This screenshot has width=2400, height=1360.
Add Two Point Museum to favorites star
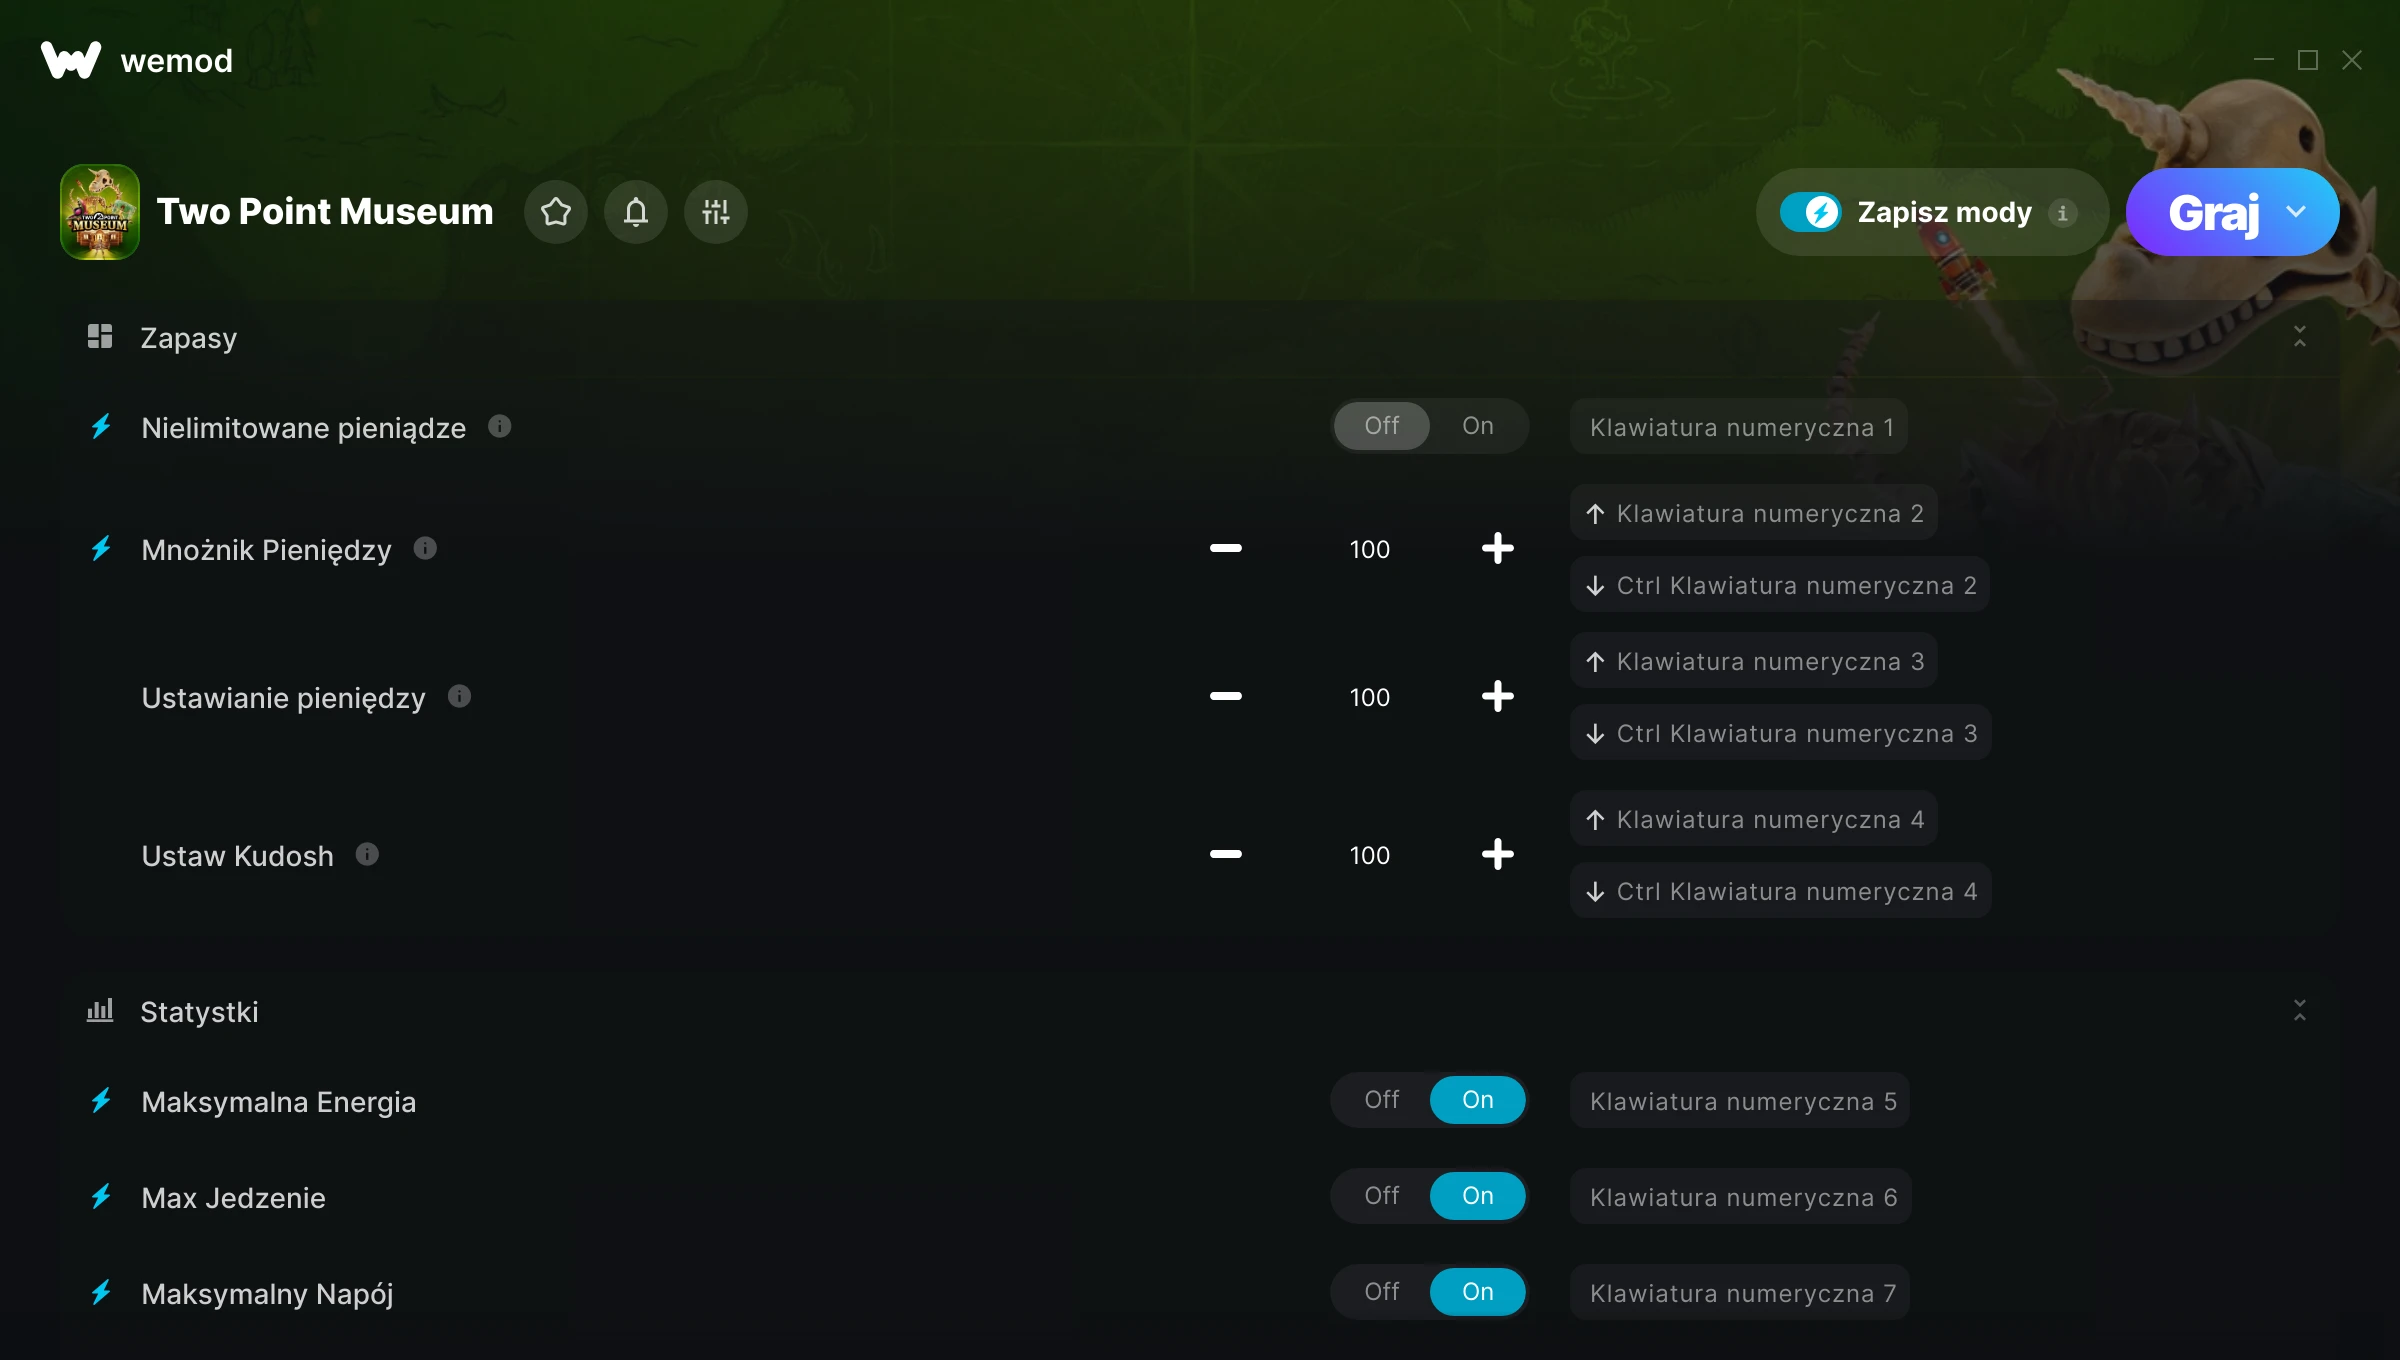[556, 212]
